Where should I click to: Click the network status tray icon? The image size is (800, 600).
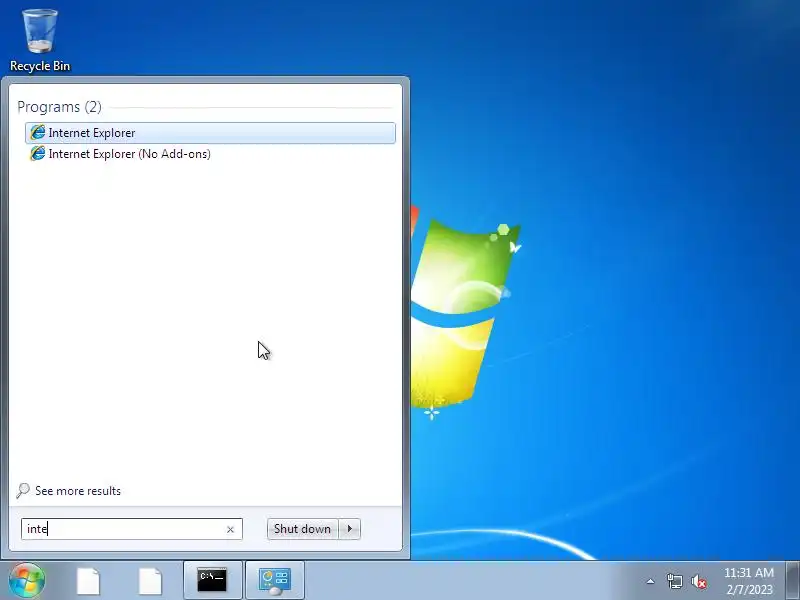[x=674, y=581]
